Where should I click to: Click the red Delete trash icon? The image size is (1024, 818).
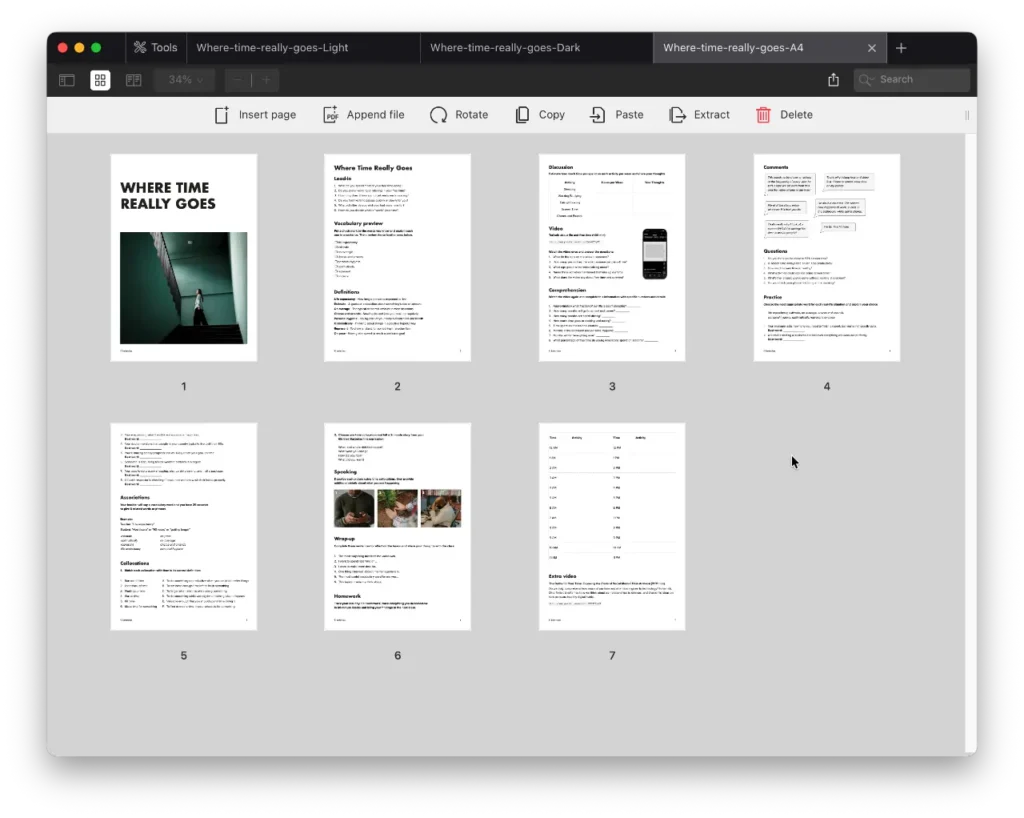[x=763, y=115]
